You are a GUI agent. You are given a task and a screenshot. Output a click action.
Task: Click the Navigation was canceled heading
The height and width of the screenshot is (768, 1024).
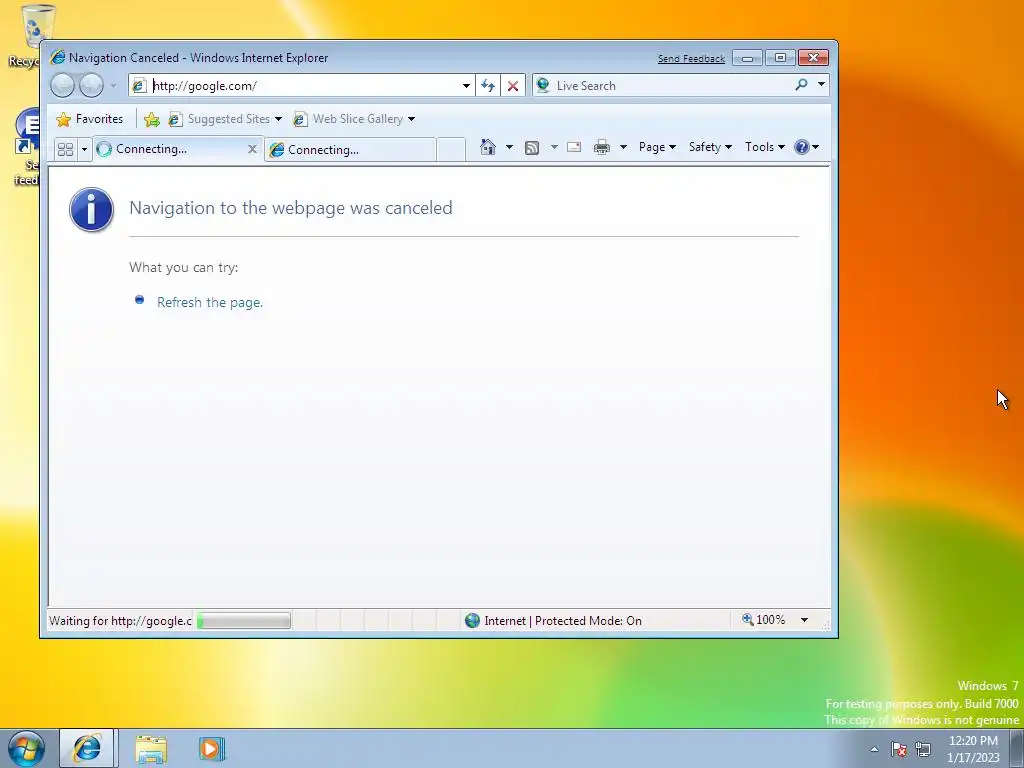291,208
